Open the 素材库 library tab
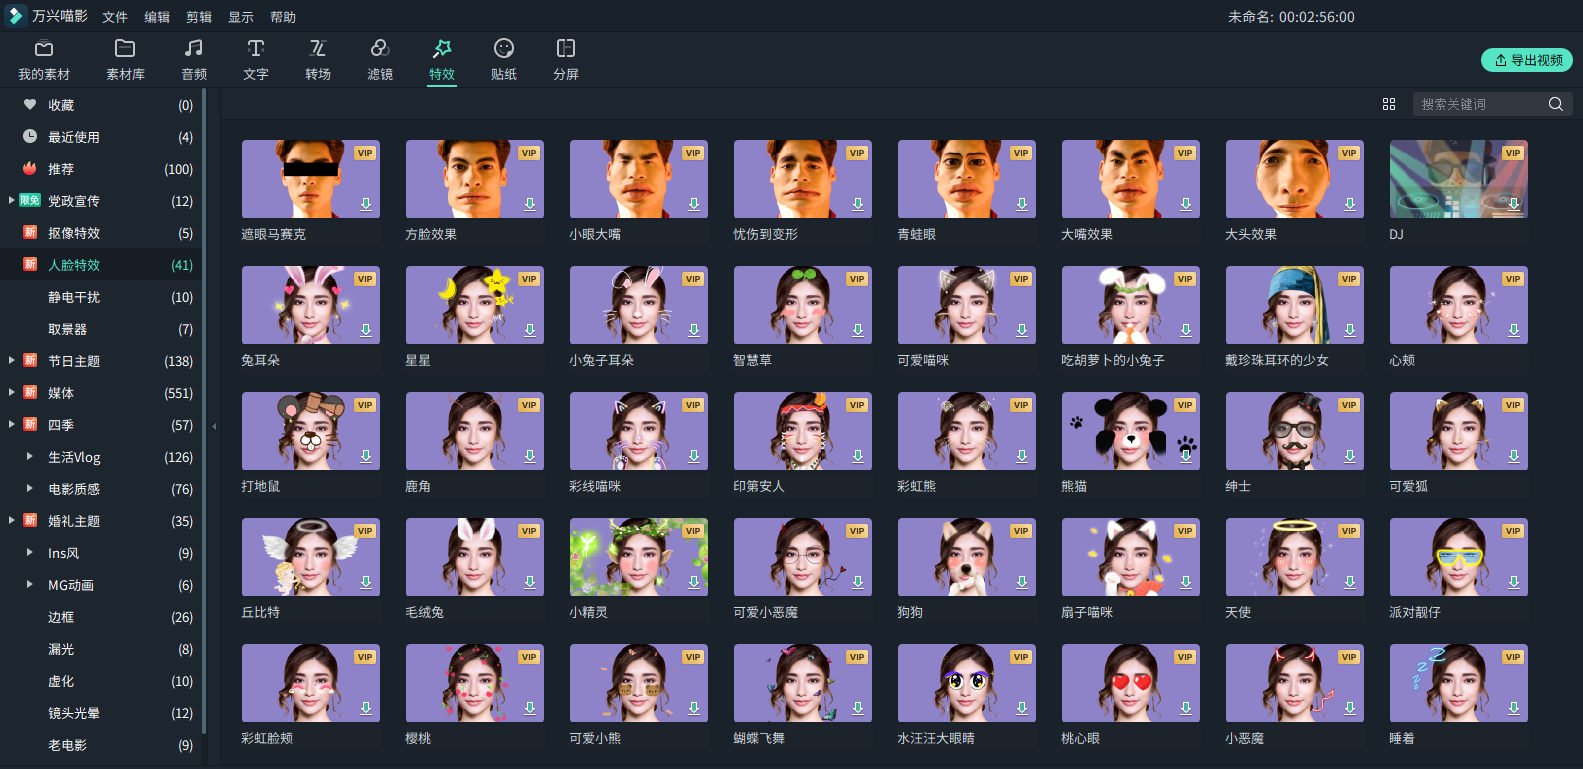The image size is (1583, 769). tap(125, 60)
